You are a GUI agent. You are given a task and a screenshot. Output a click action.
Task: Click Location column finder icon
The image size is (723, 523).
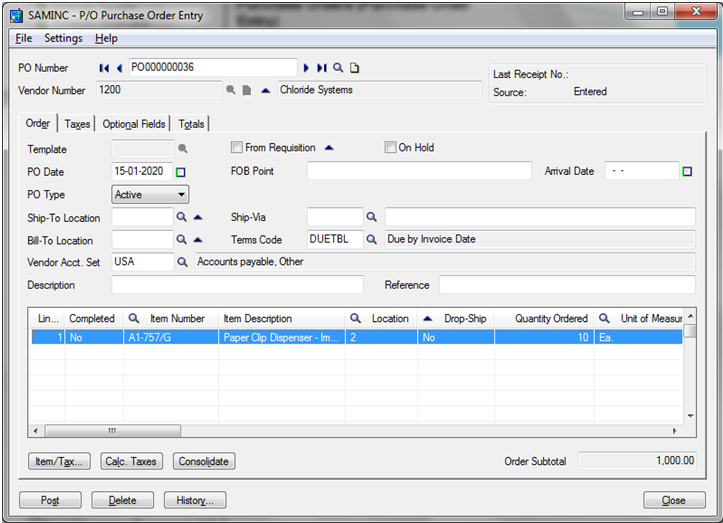pyautogui.click(x=355, y=318)
